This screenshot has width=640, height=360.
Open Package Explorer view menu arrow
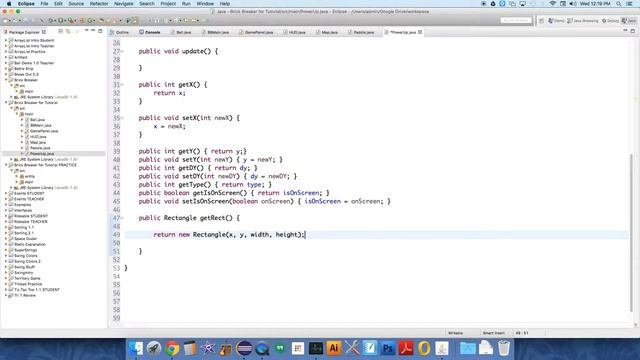(86, 31)
